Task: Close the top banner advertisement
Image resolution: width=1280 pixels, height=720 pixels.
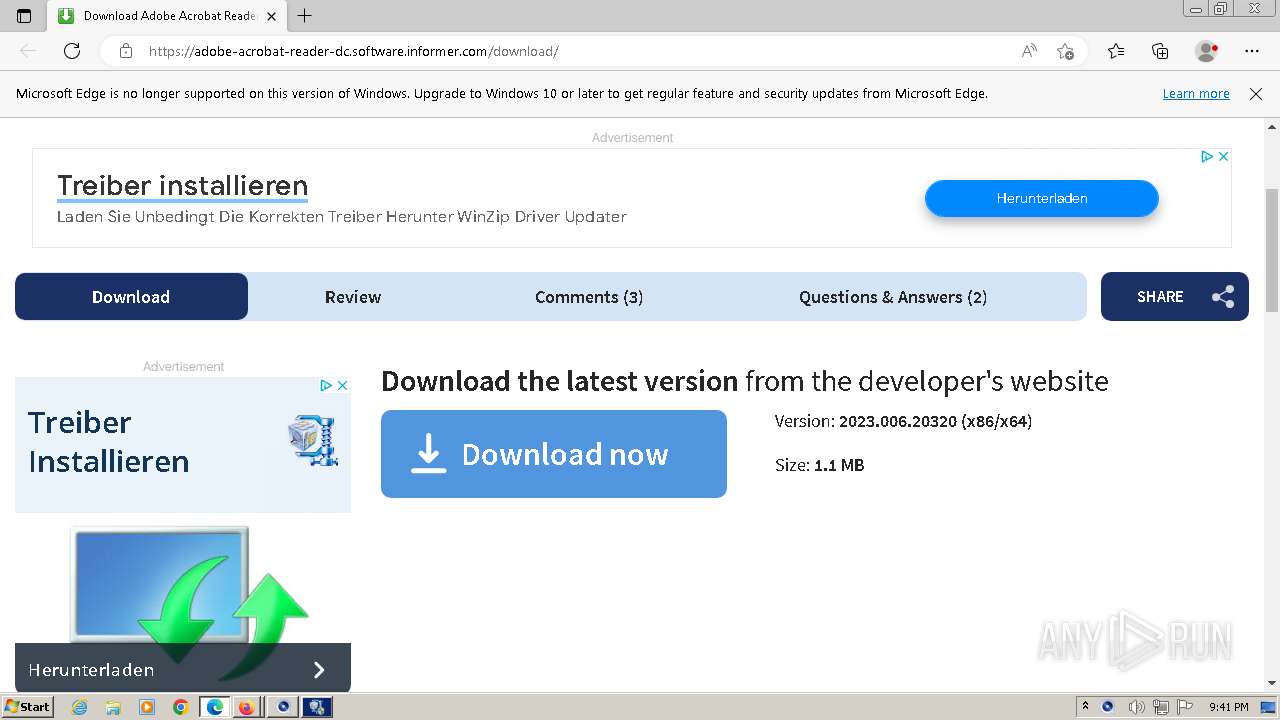Action: pyautogui.click(x=1223, y=157)
